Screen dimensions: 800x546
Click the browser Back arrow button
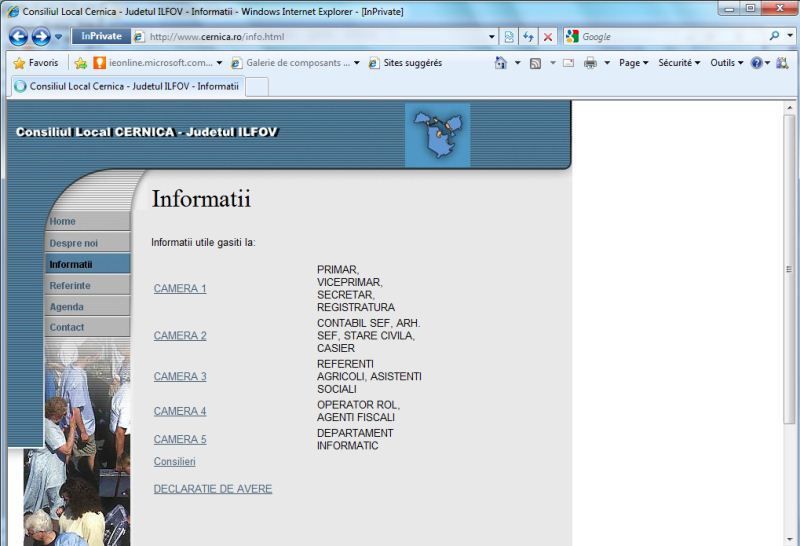pos(18,37)
